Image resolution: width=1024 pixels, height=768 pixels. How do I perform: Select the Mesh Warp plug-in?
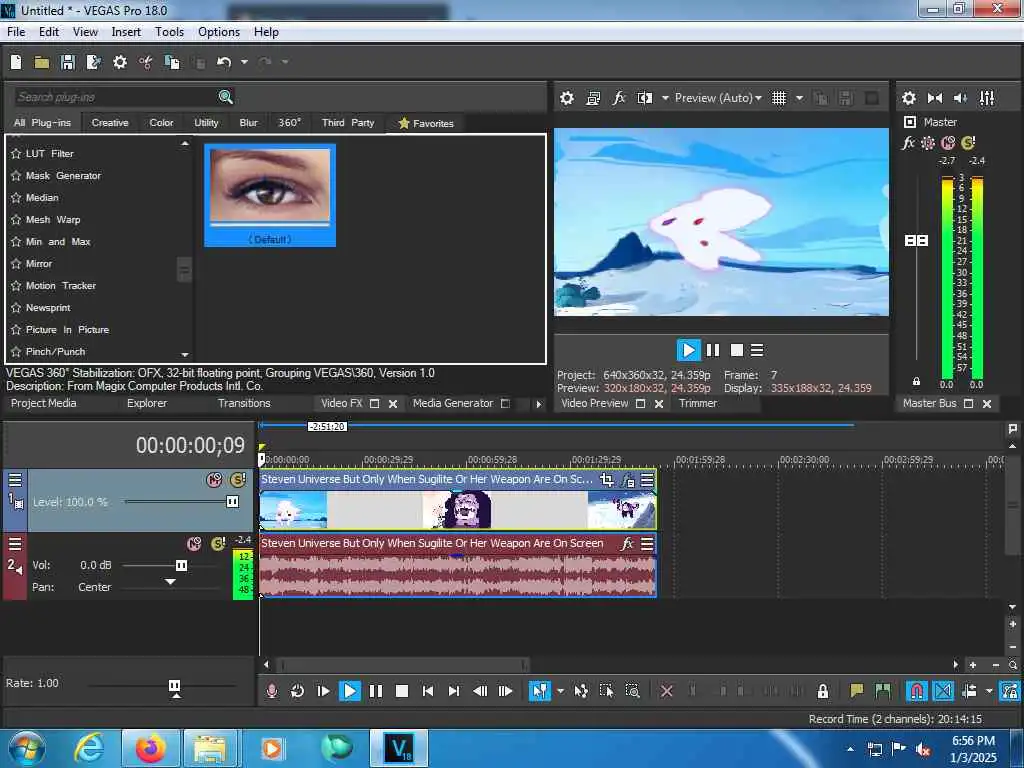click(x=53, y=219)
